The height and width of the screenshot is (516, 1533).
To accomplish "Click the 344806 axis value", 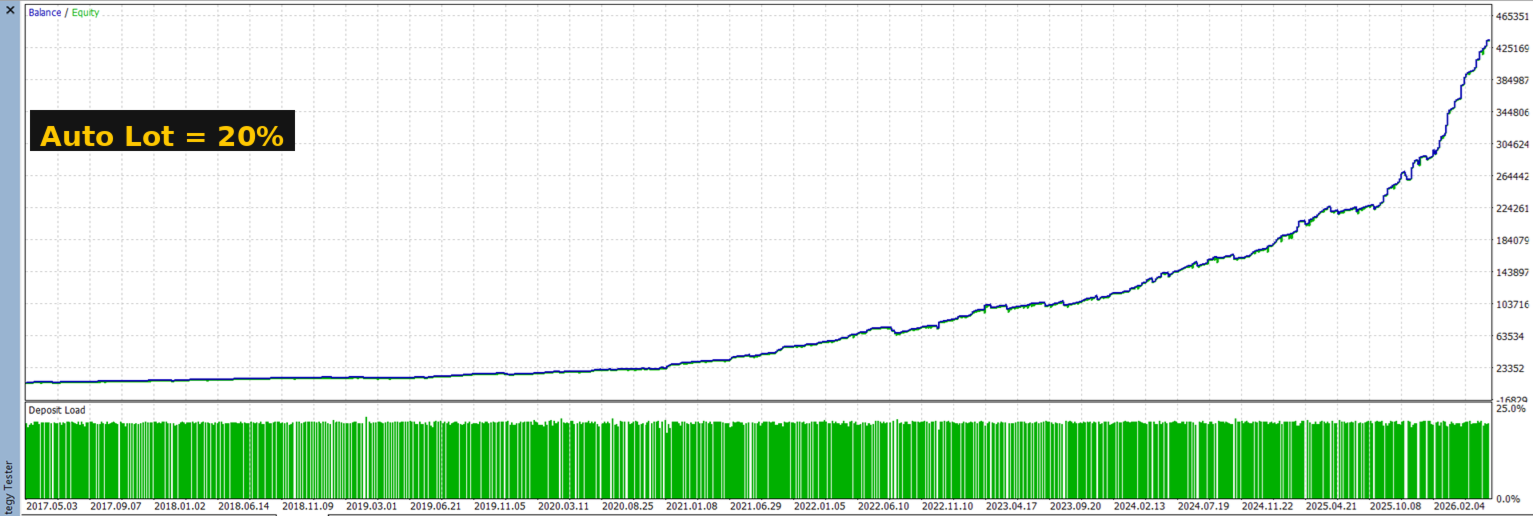I will pos(1511,113).
